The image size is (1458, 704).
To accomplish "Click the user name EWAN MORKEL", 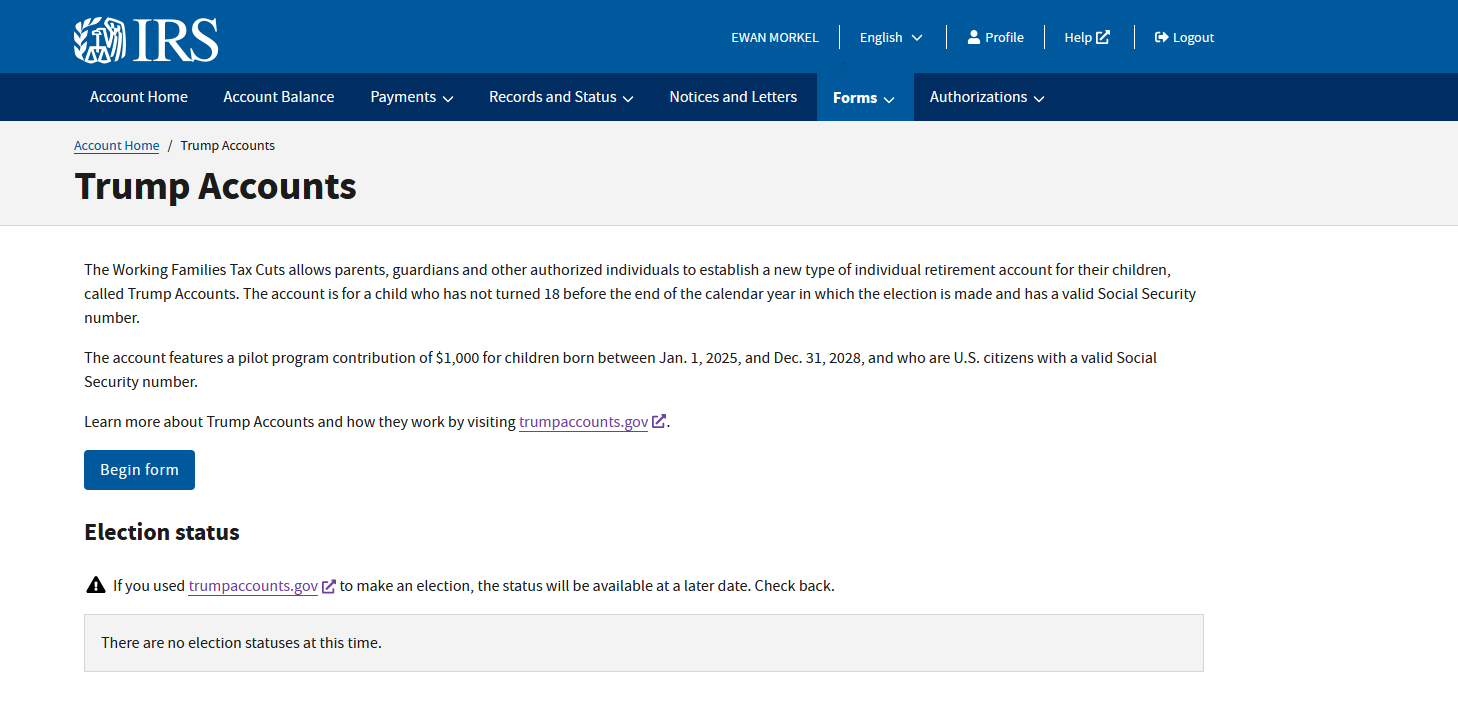I will click(x=775, y=37).
